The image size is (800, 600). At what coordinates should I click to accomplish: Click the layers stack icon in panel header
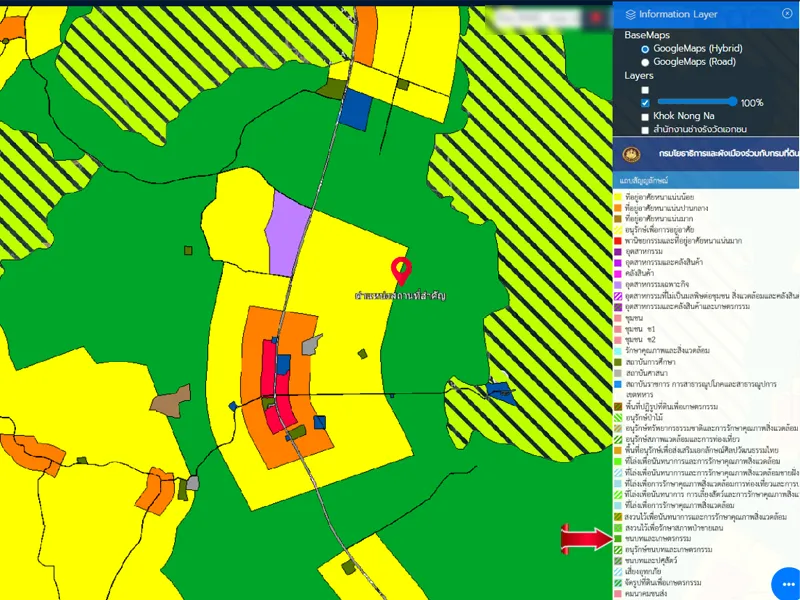tap(630, 14)
